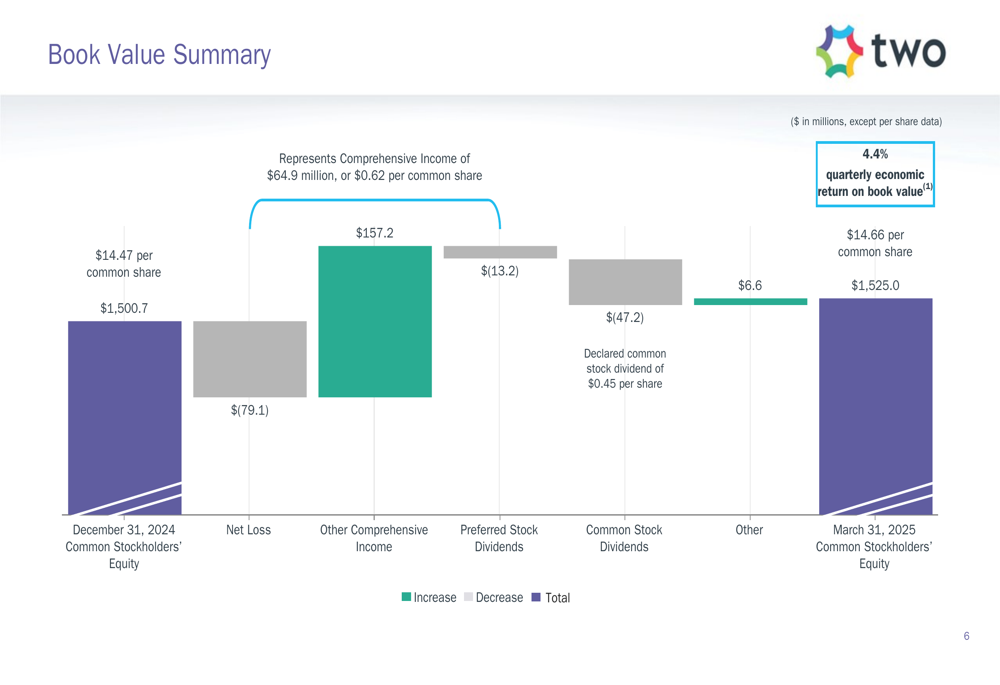The width and height of the screenshot is (1000, 685).
Task: Click the page number 6
Action: pos(967,636)
